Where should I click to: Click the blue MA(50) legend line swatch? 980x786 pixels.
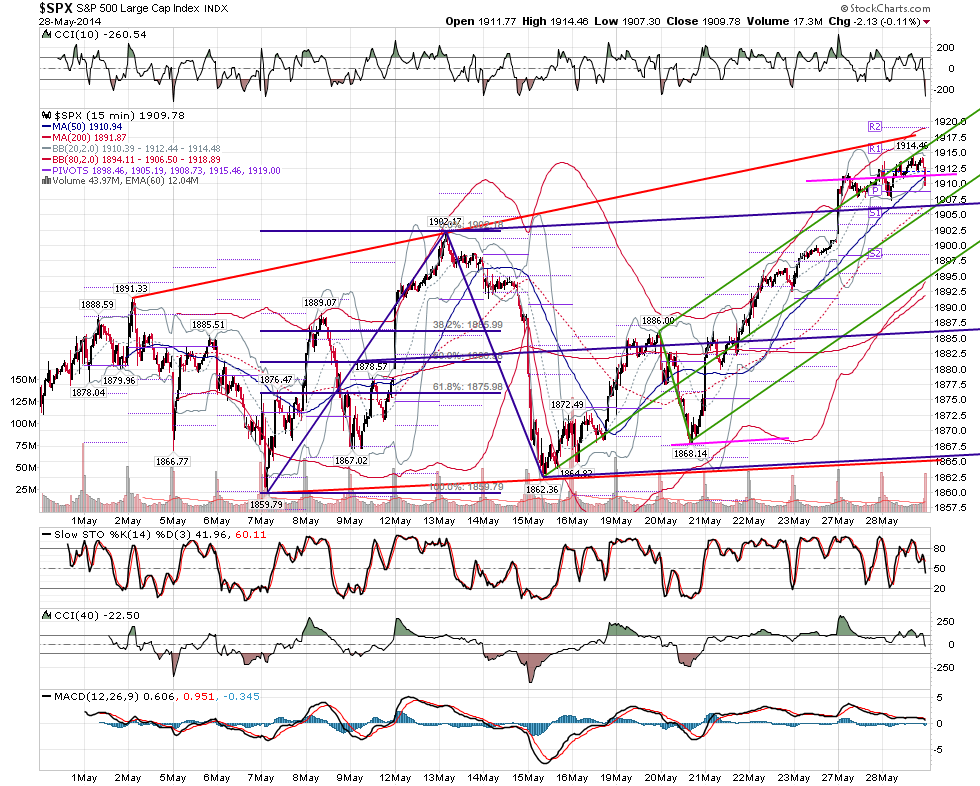coord(47,127)
